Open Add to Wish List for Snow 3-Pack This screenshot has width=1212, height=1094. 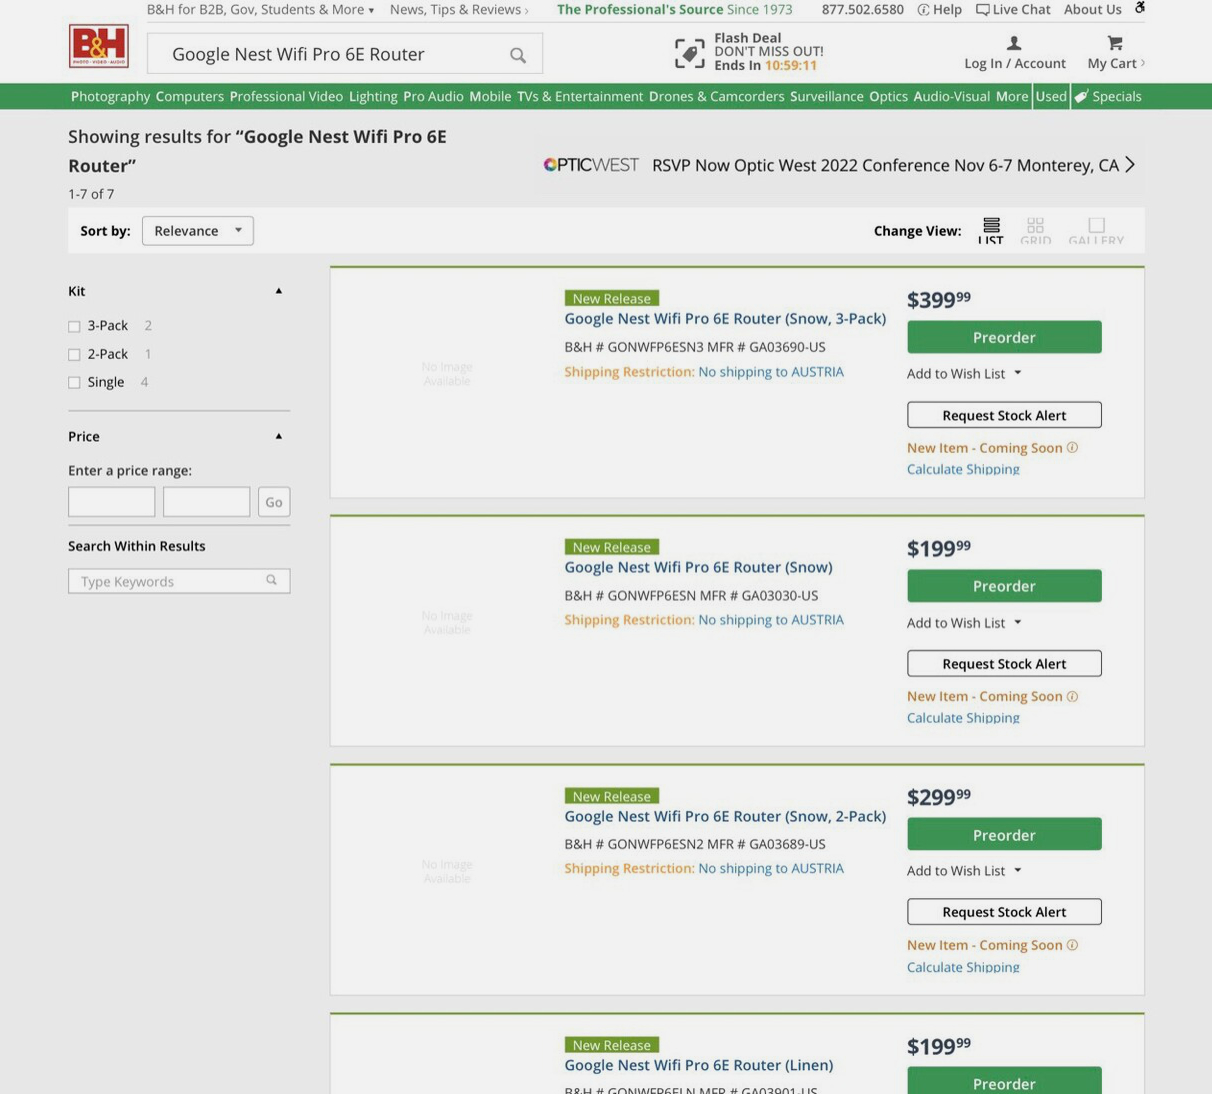tap(964, 374)
